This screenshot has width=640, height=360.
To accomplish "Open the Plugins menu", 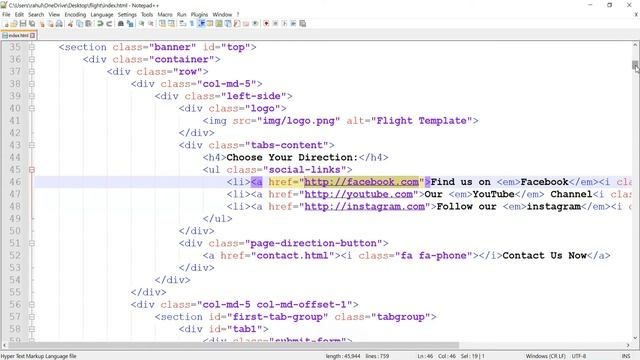I will coord(199,14).
